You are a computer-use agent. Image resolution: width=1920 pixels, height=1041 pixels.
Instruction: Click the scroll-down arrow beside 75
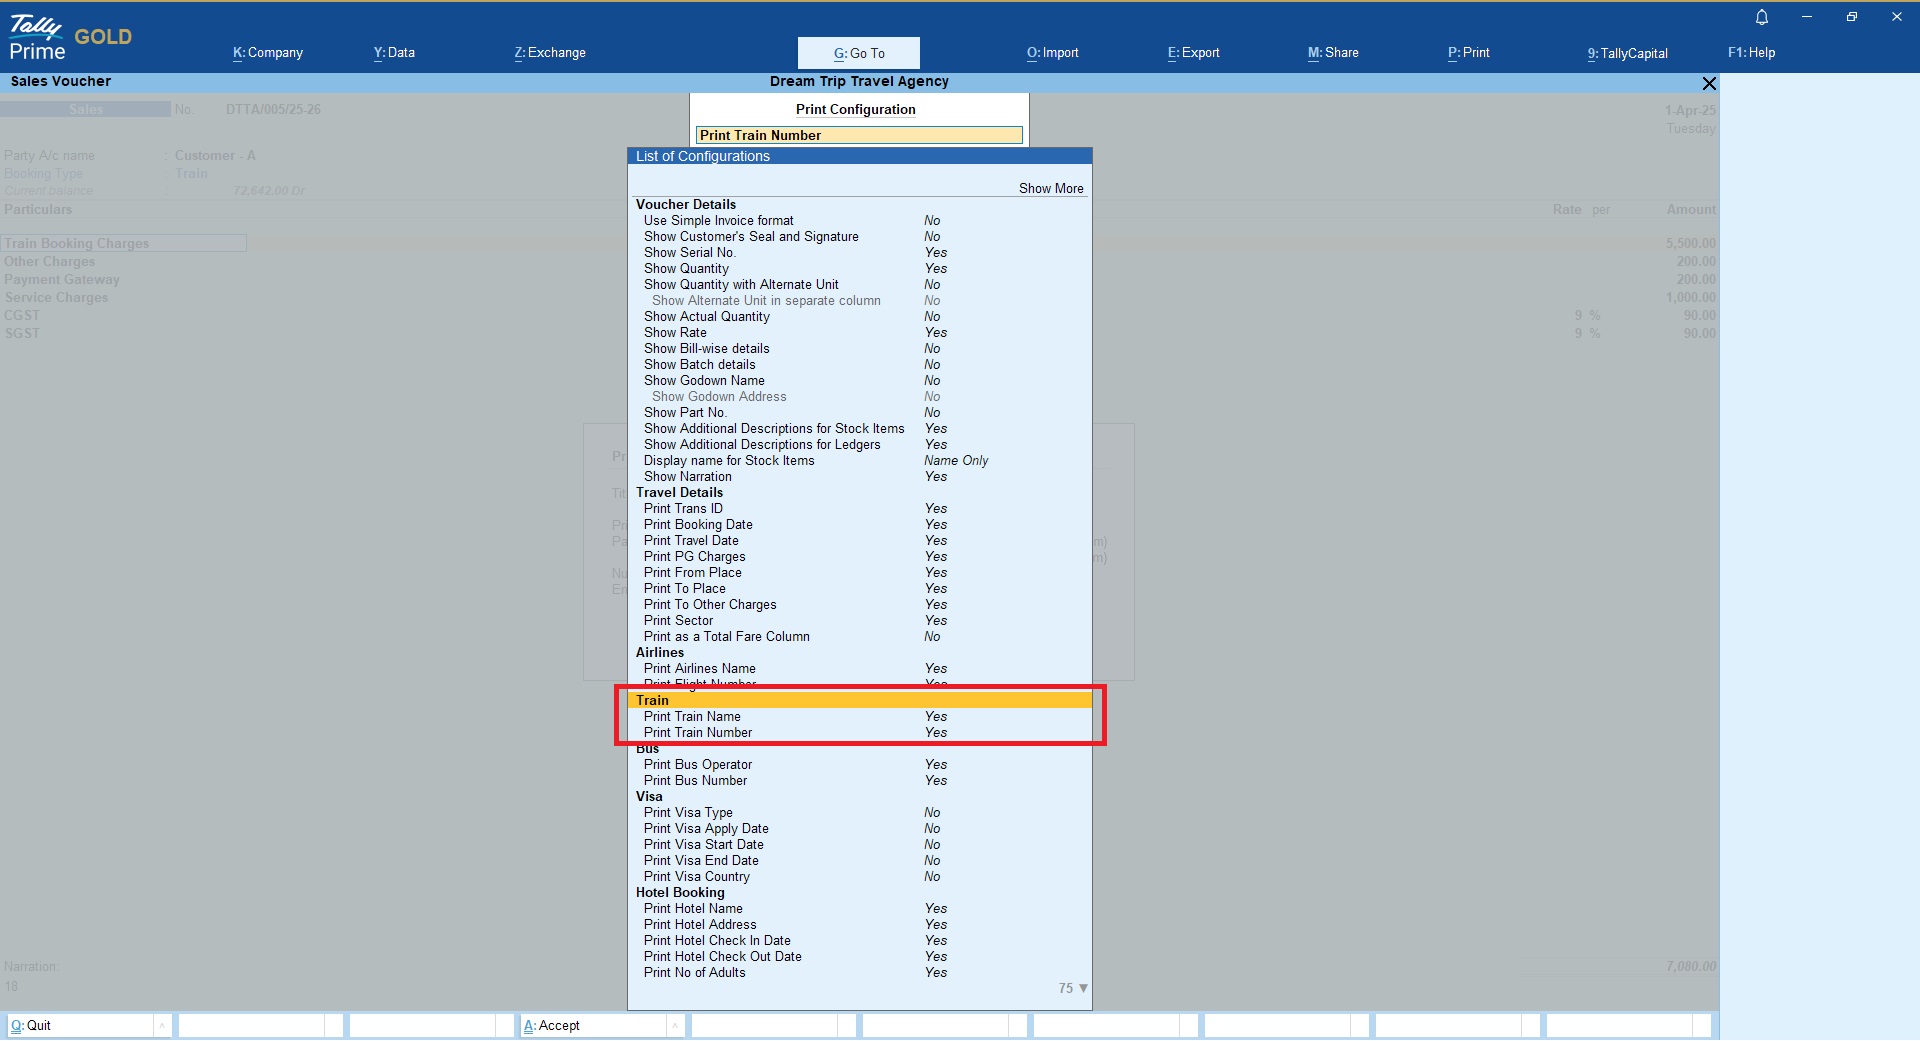[1083, 988]
